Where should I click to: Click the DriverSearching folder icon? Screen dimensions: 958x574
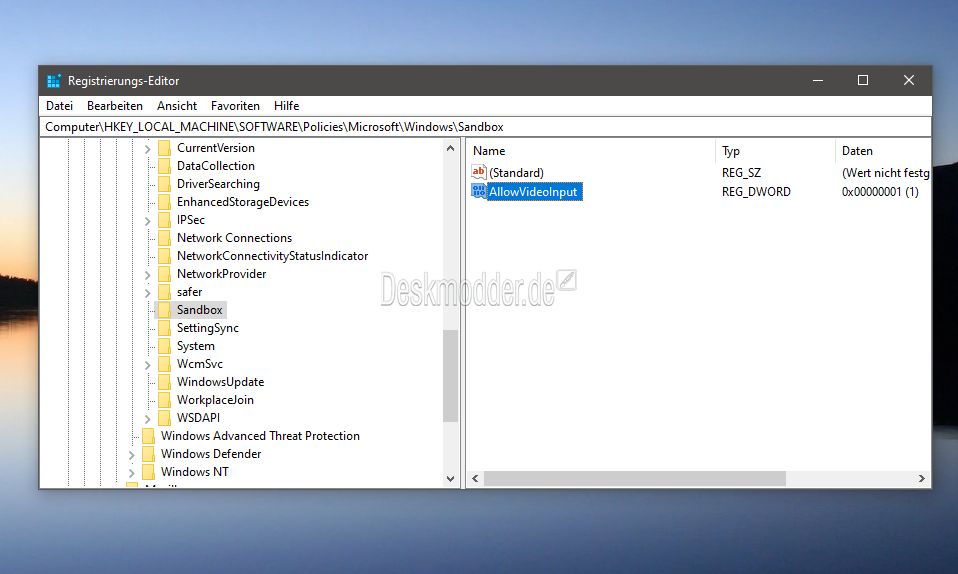164,184
